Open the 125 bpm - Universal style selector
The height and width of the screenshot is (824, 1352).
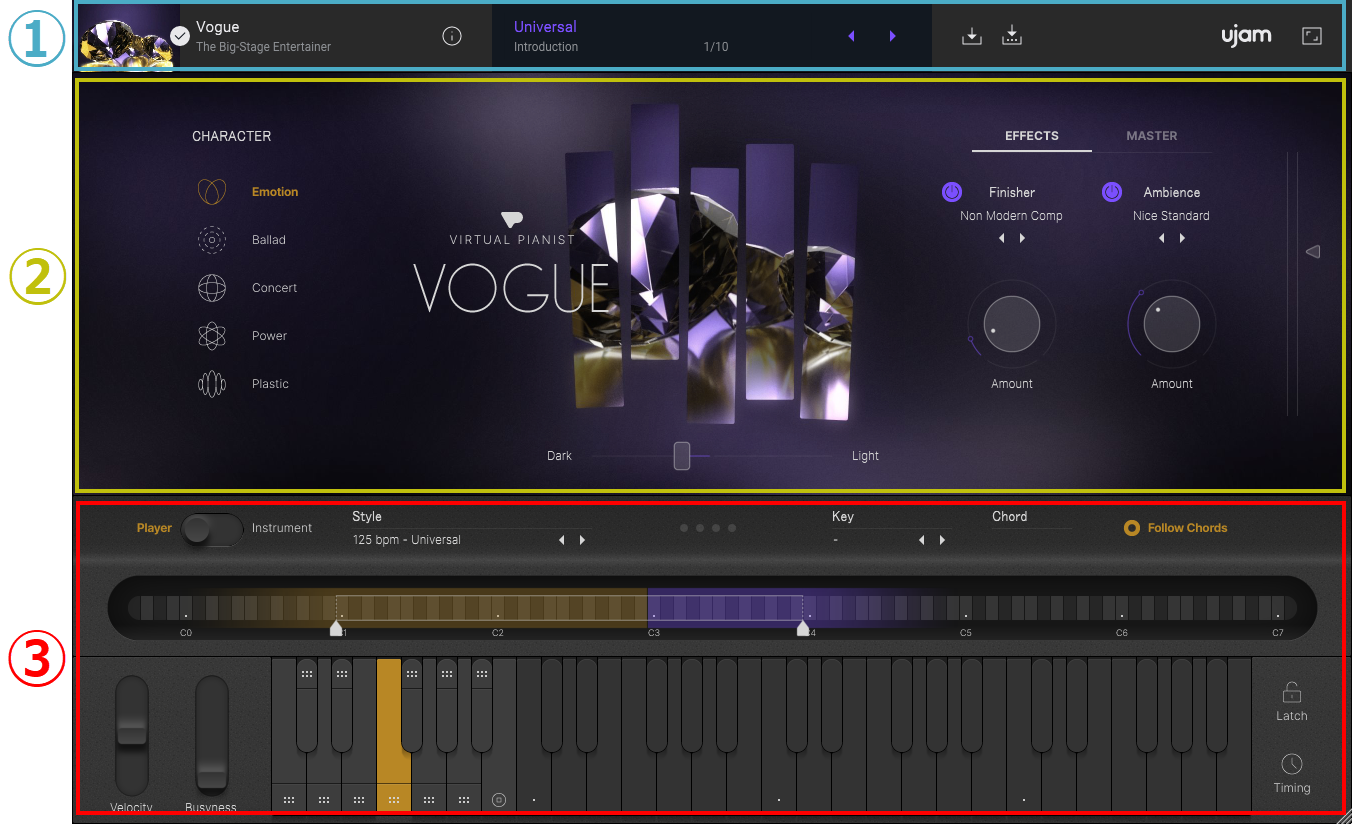407,540
